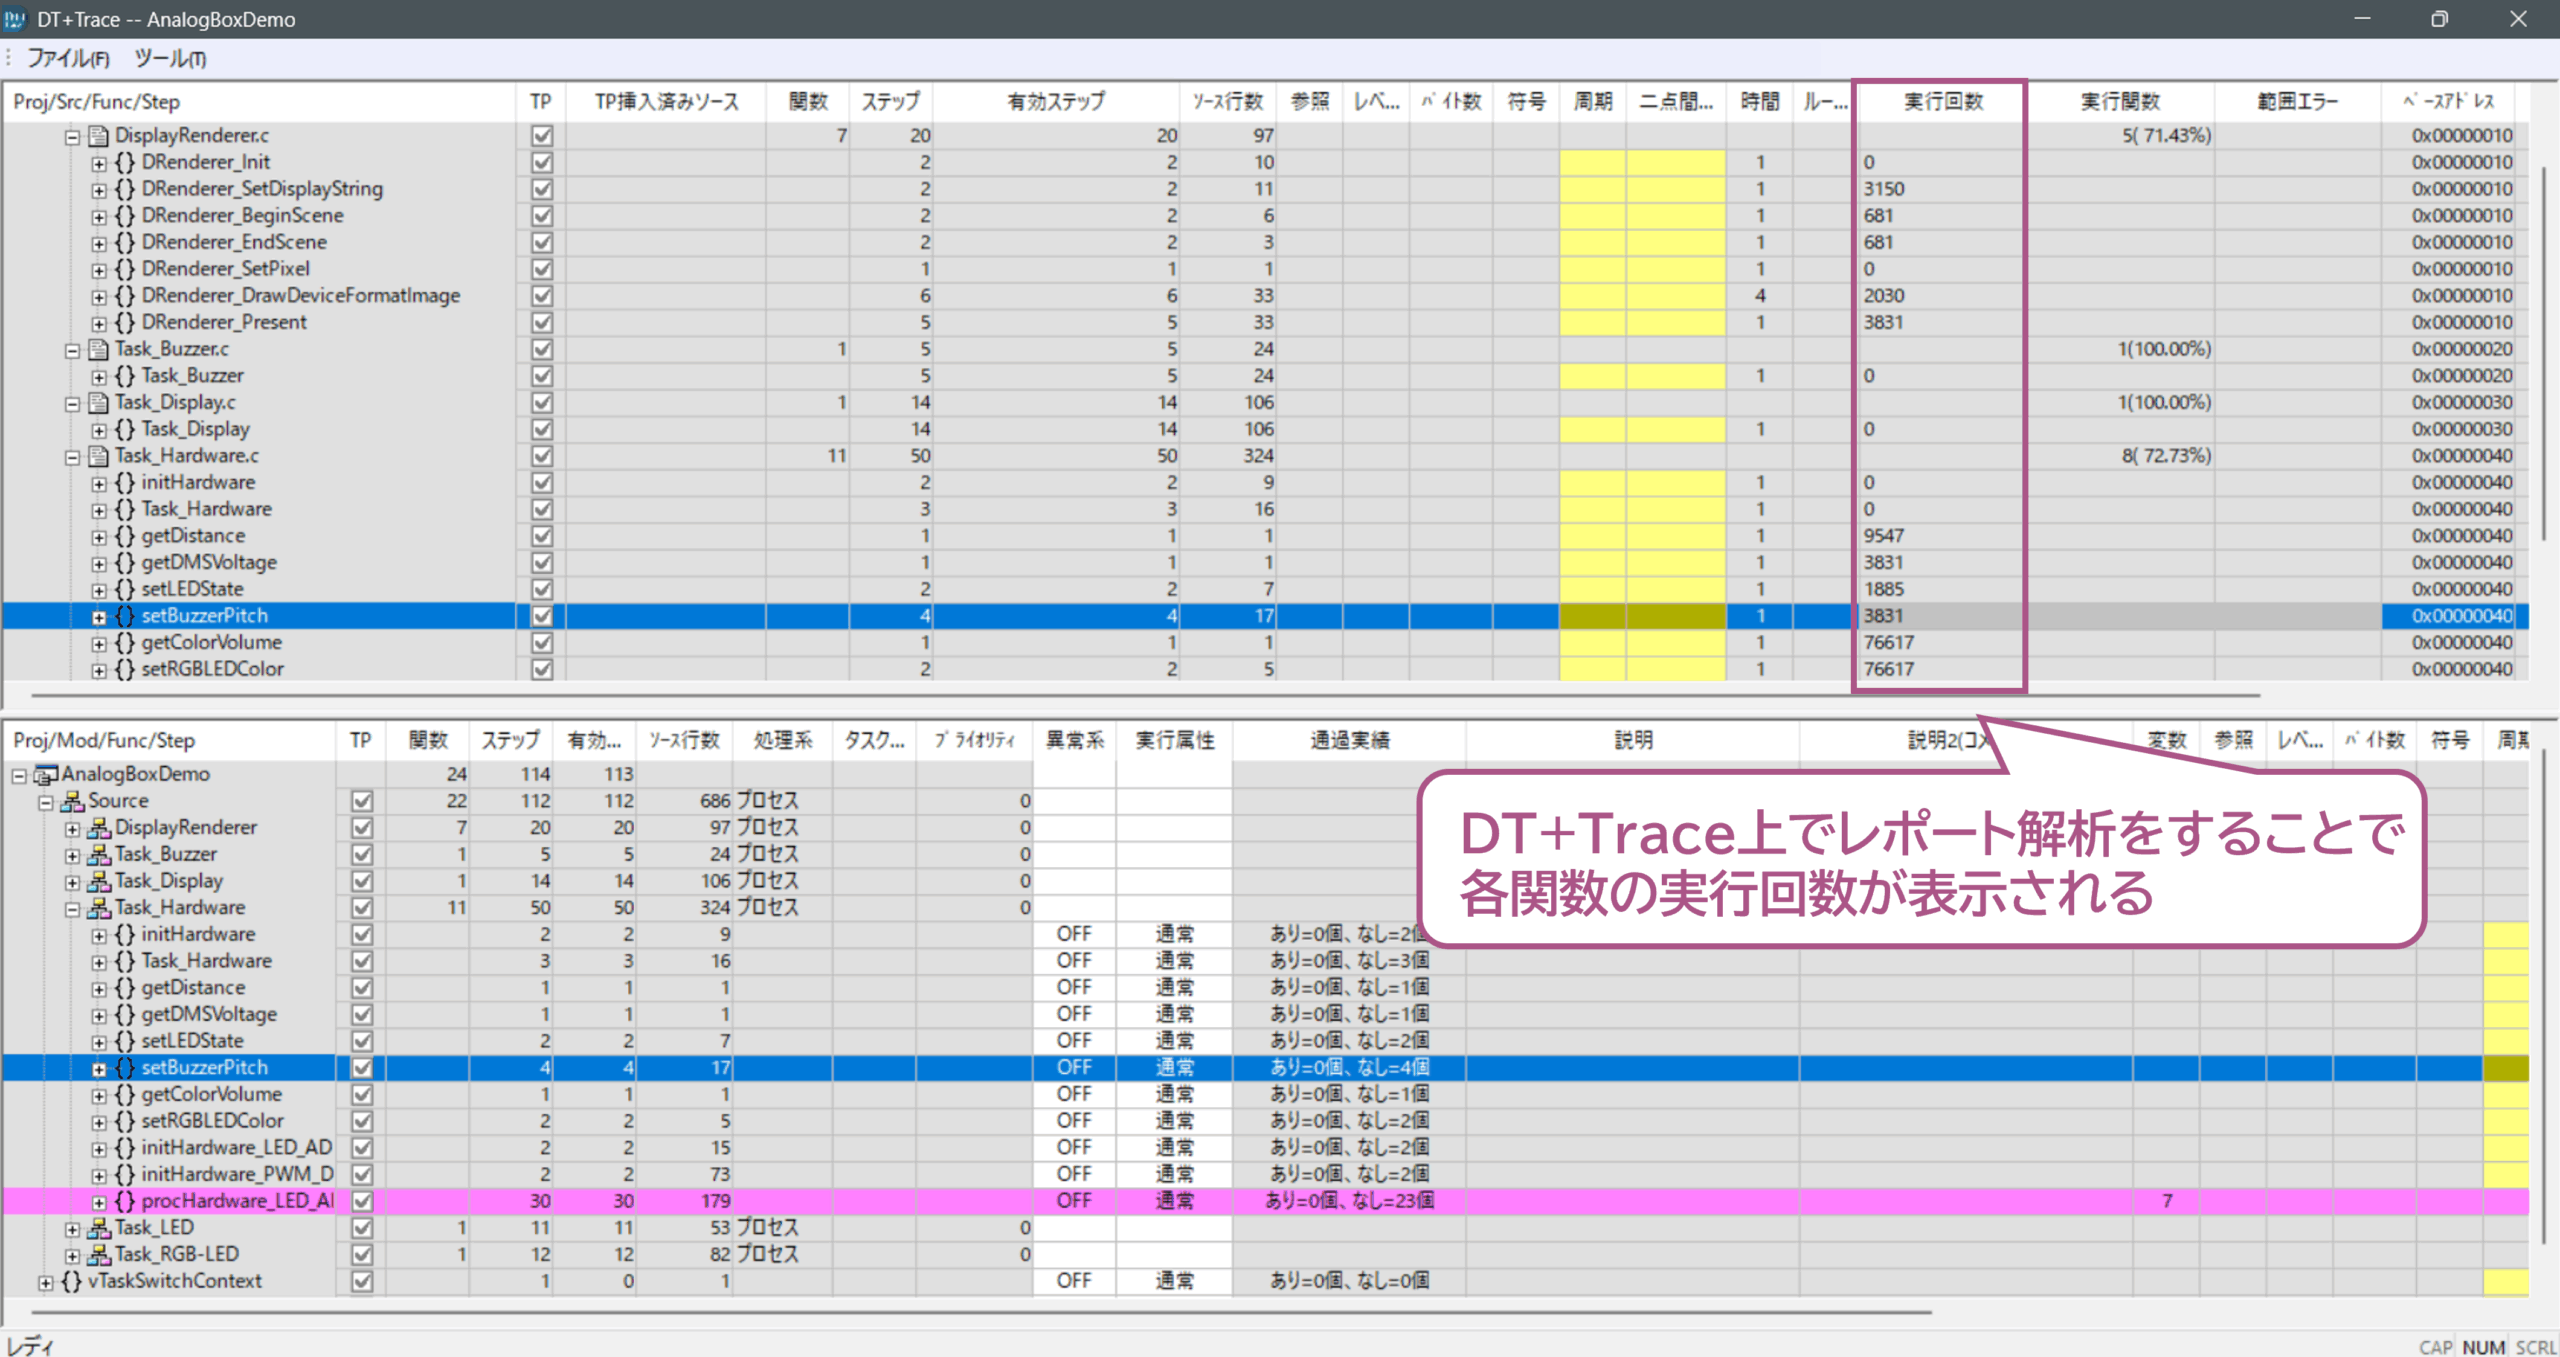Collapse the Task_Display.c tree node
Viewport: 2560px width, 1357px height.
72,403
